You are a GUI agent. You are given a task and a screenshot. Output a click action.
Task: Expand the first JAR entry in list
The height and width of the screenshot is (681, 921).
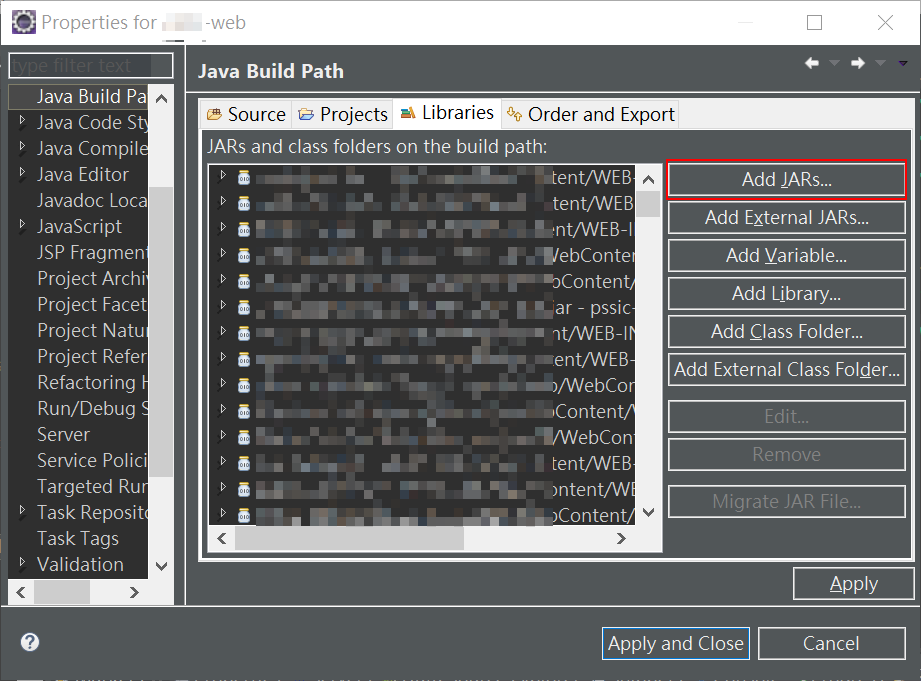click(x=223, y=177)
